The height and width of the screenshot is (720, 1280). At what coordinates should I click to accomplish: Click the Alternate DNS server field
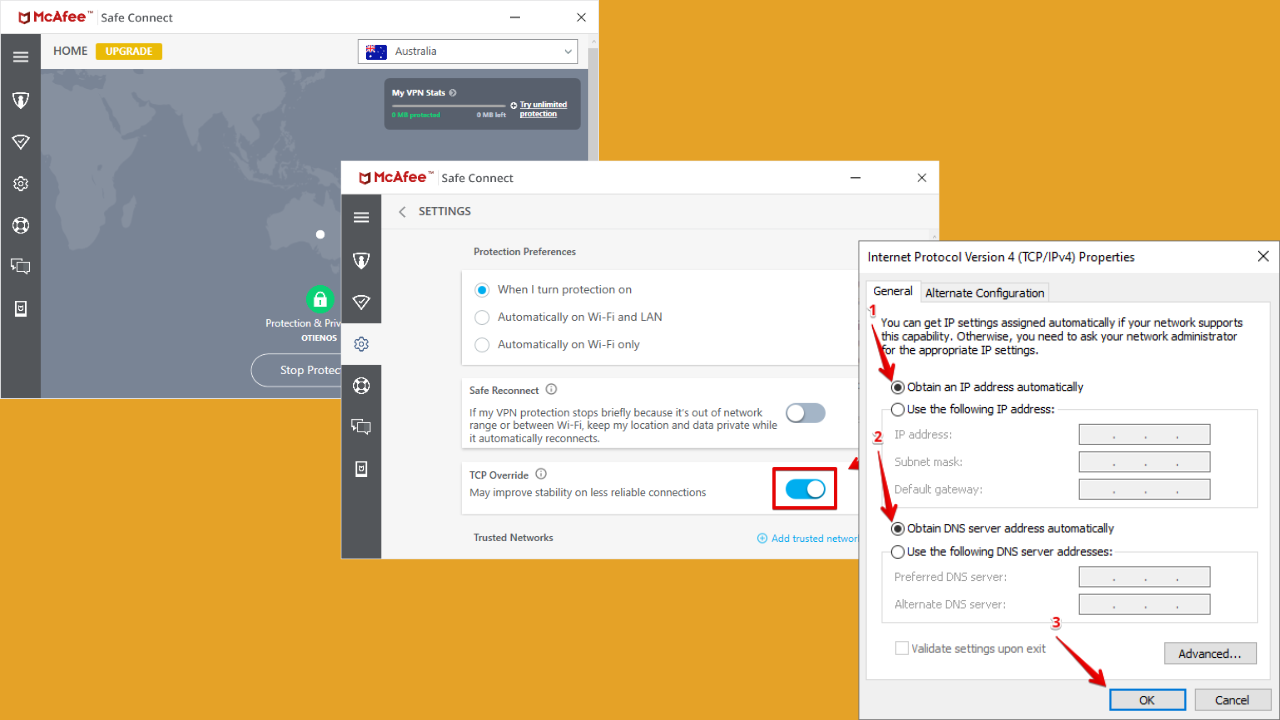click(1145, 604)
